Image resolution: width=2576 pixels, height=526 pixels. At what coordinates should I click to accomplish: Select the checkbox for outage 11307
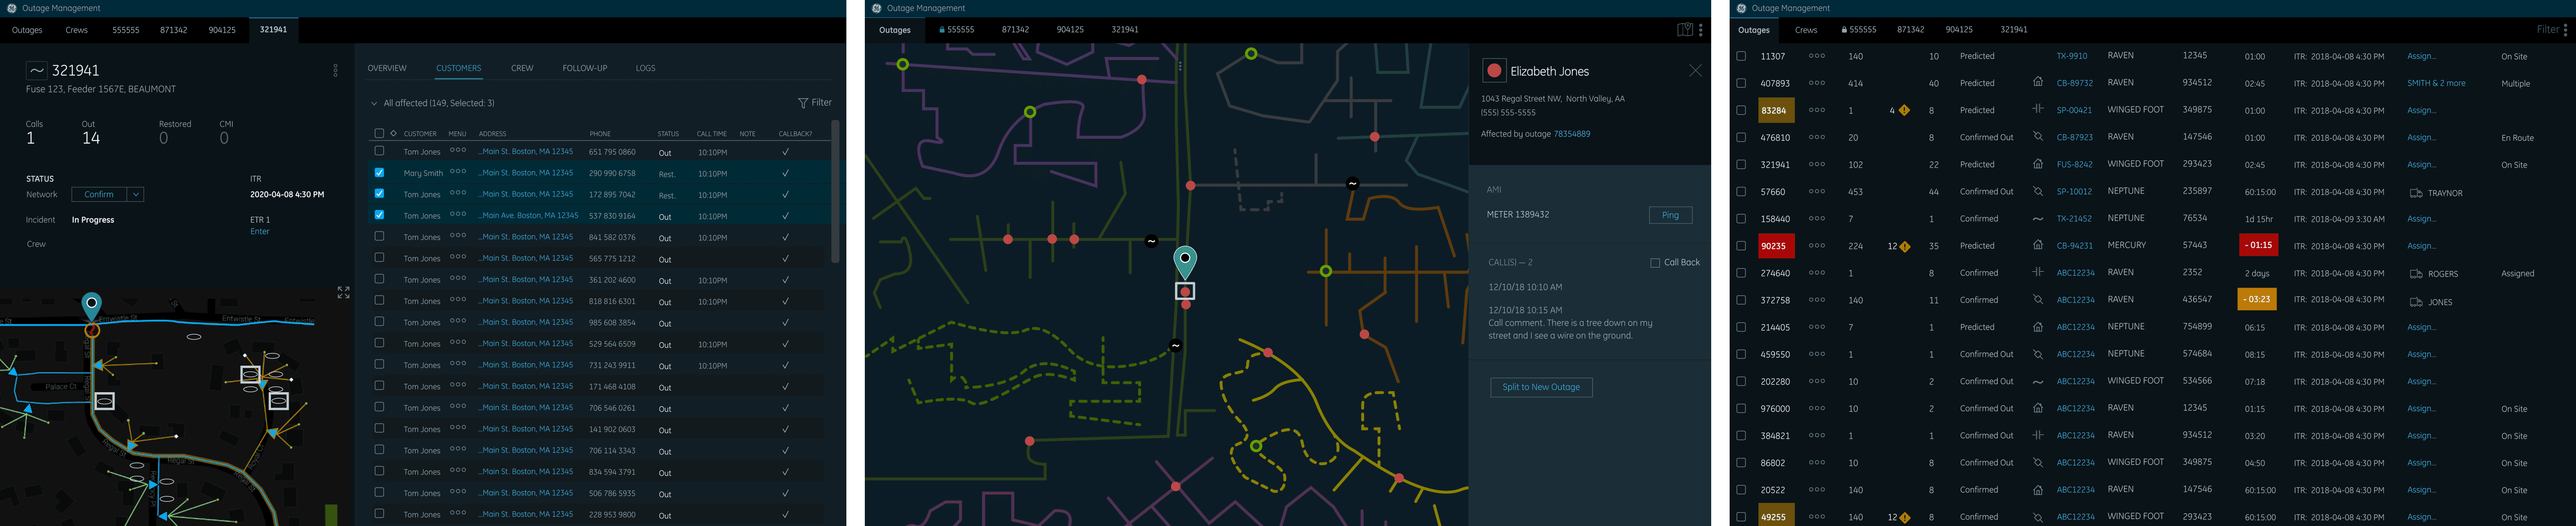[x=1741, y=57]
